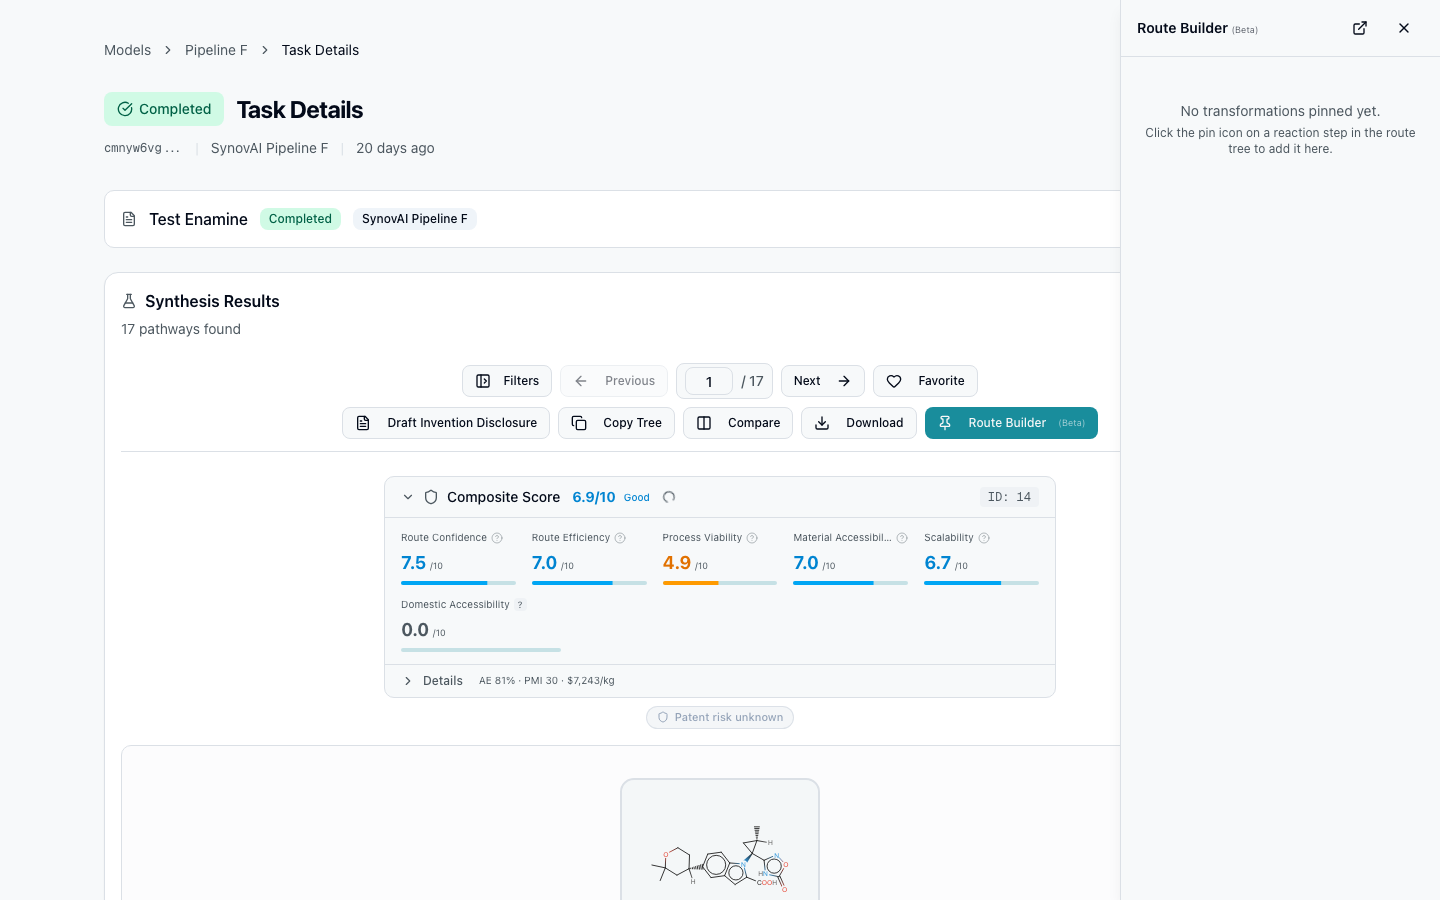This screenshot has height=900, width=1440.
Task: Click the 6.7 Scalability score
Action: 938,563
